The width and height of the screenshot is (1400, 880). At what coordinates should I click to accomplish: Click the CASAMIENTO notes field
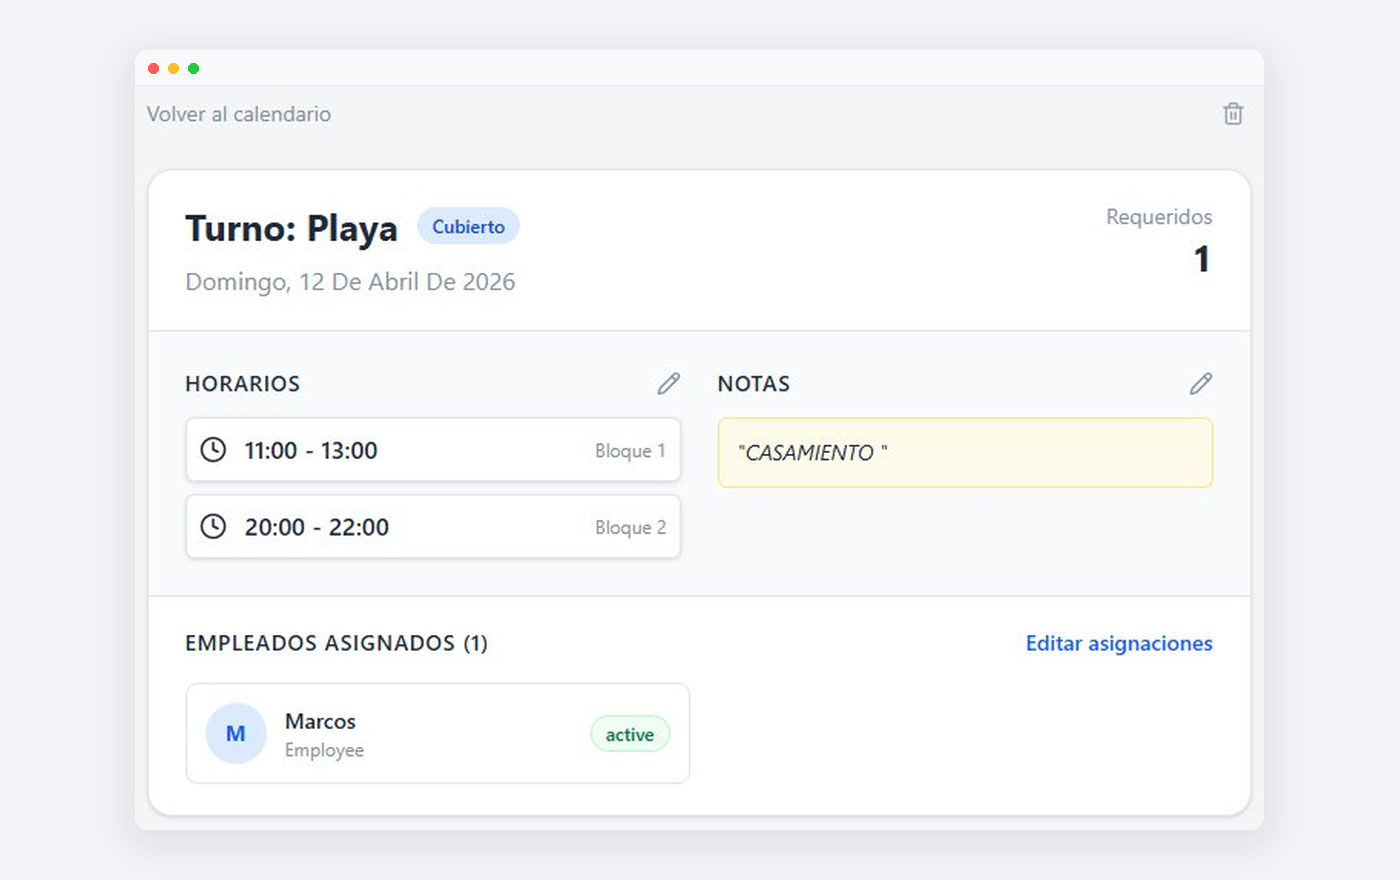(965, 453)
